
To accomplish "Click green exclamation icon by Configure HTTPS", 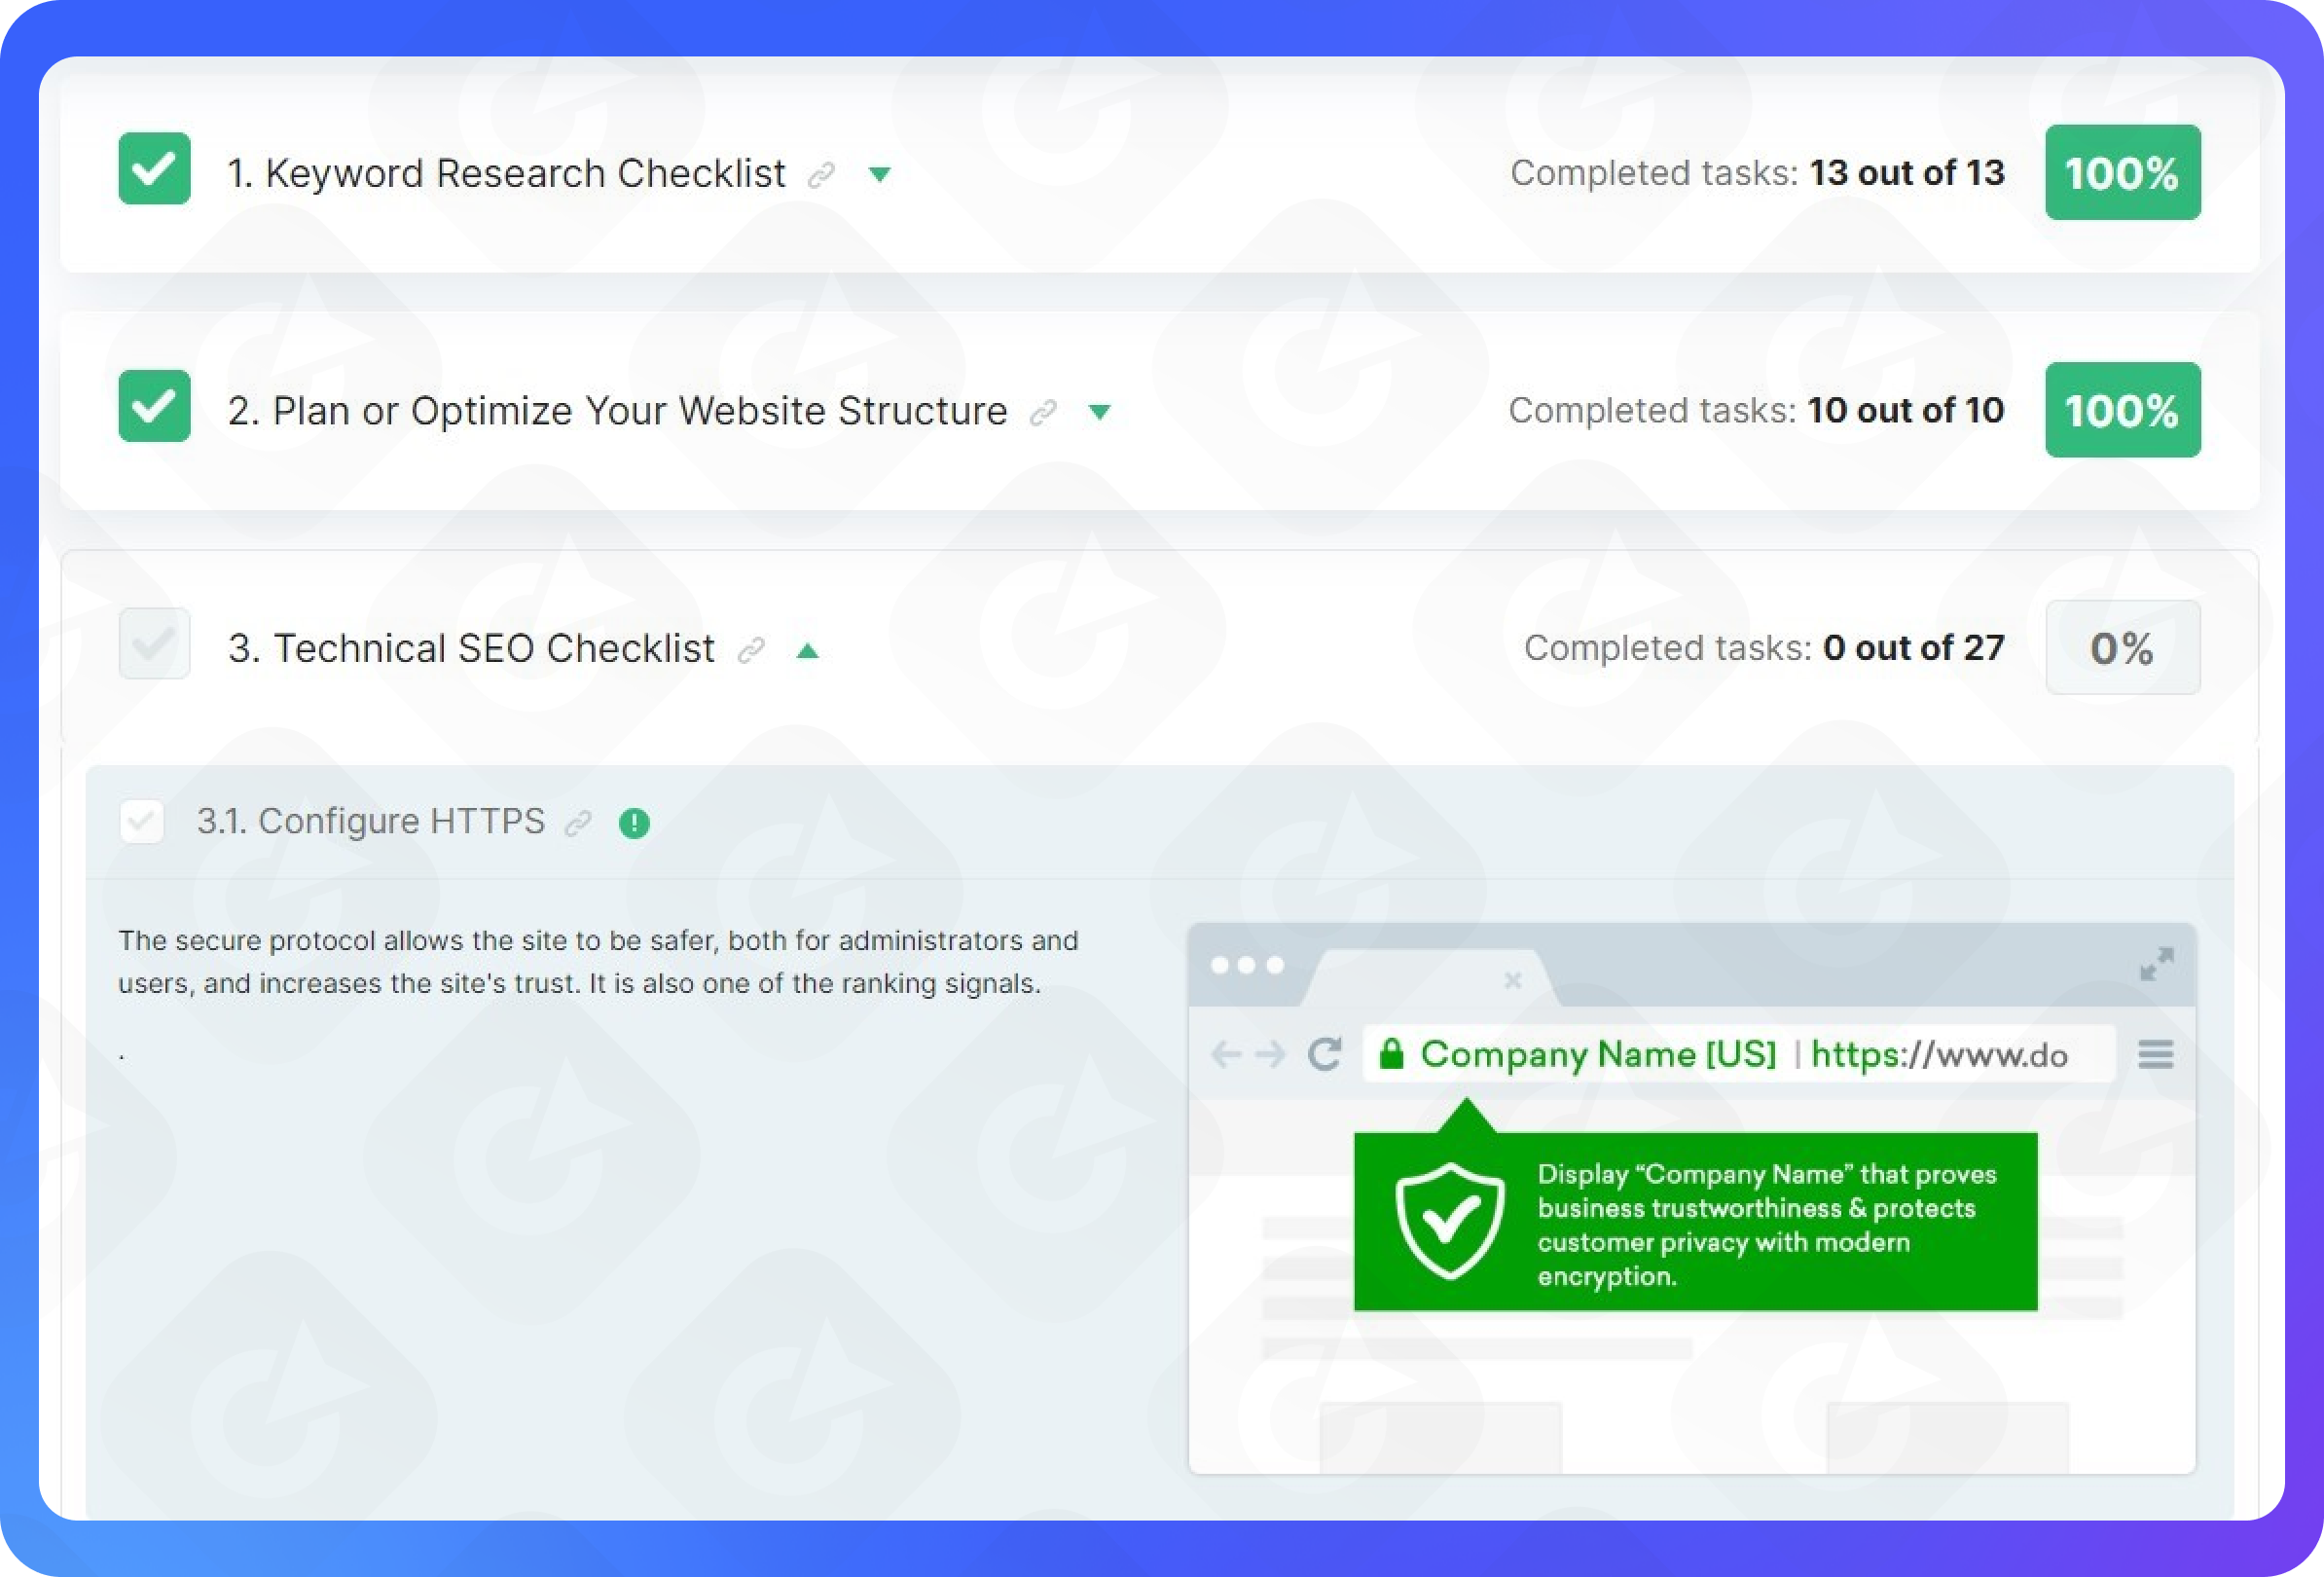I will pyautogui.click(x=634, y=823).
